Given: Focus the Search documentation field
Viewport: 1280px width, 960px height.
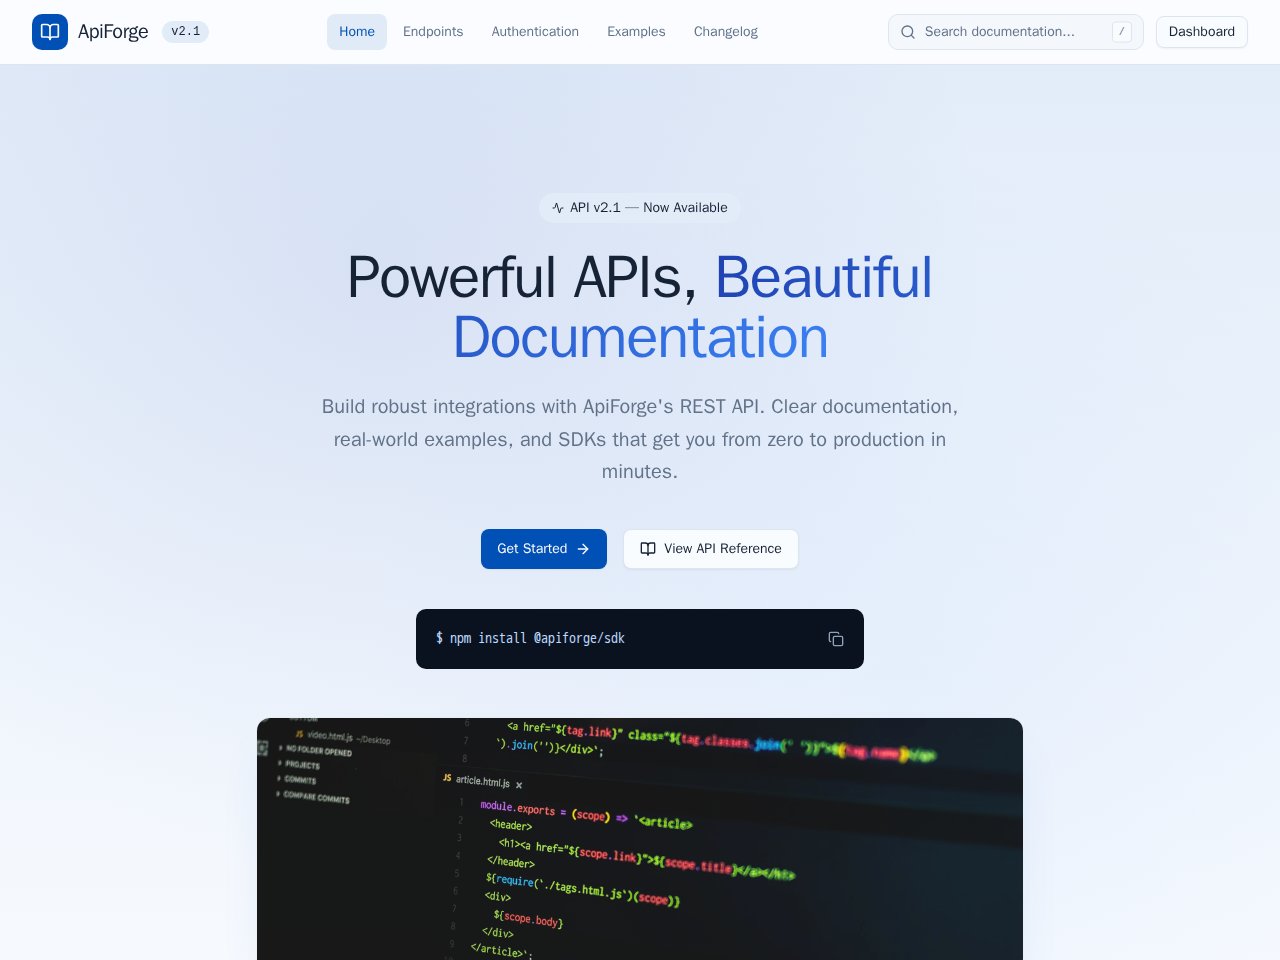Looking at the screenshot, I should point(1016,32).
